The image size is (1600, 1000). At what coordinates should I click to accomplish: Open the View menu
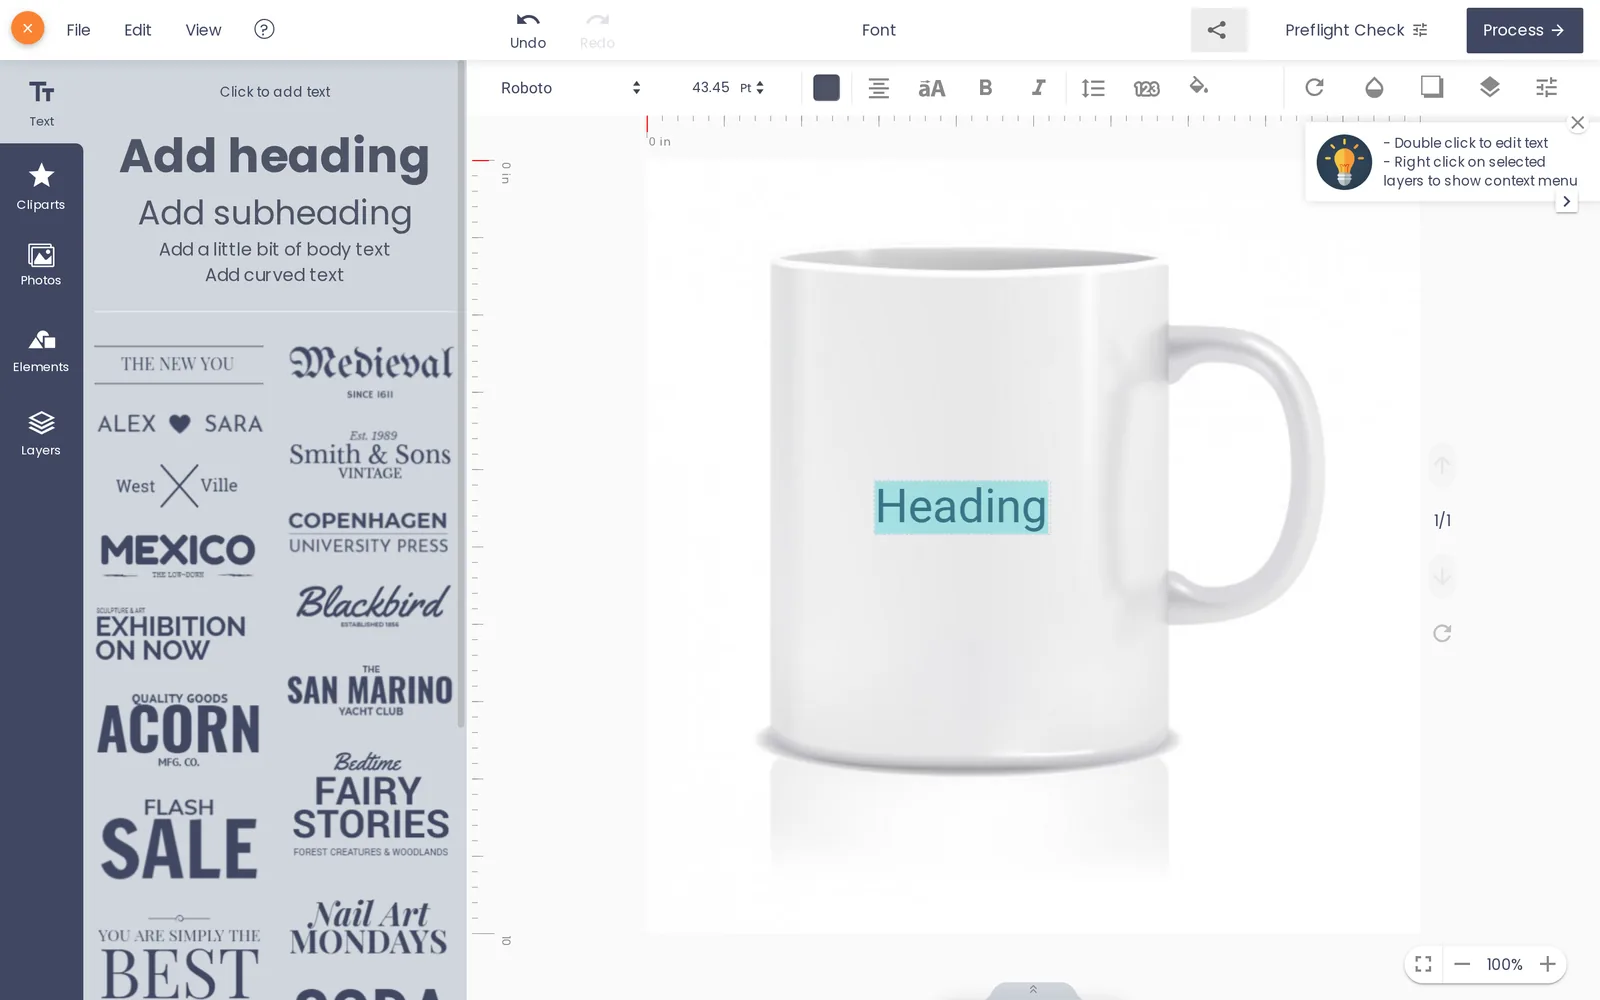point(203,30)
